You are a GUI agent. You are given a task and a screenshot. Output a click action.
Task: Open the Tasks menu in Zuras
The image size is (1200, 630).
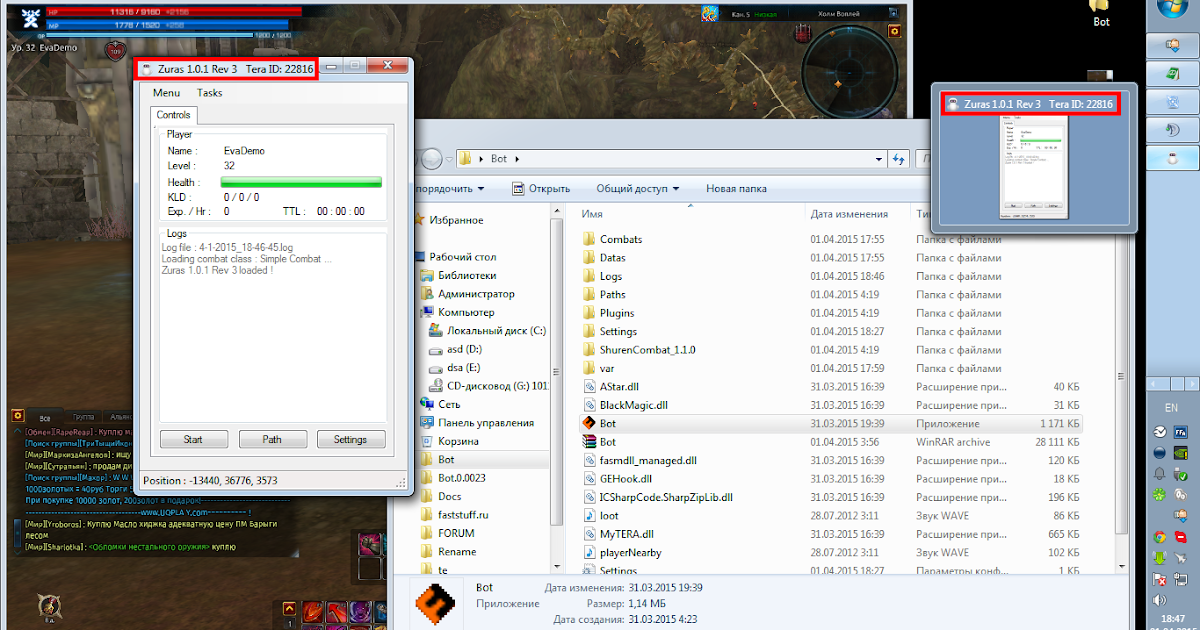pyautogui.click(x=210, y=93)
